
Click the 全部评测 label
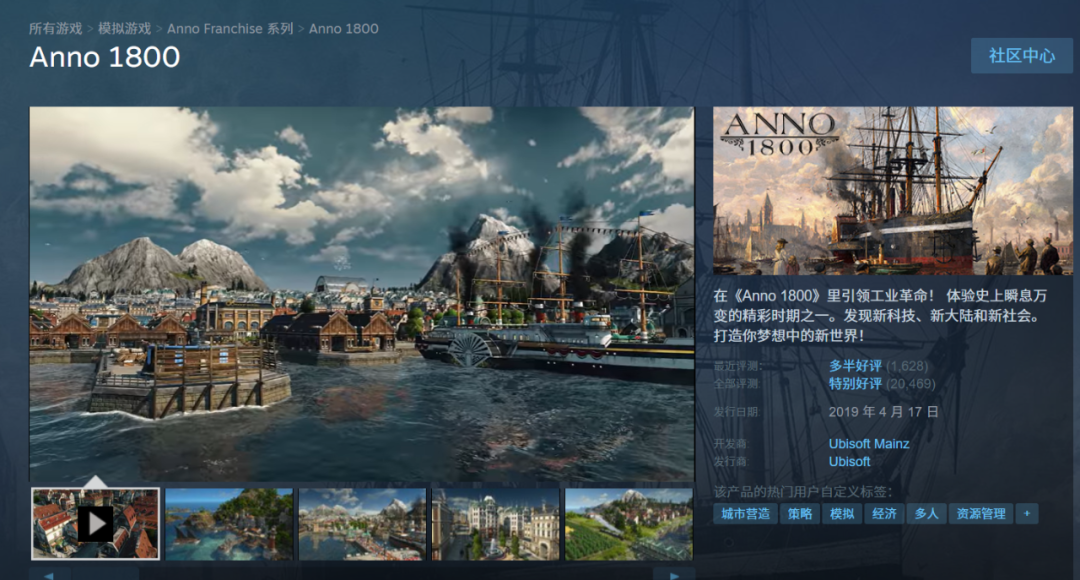[736, 384]
